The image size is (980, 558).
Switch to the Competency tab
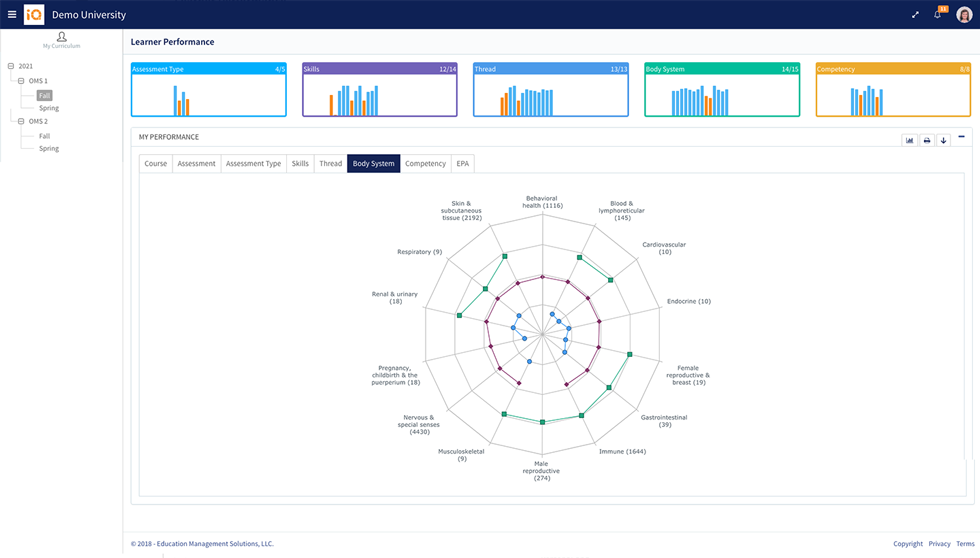(x=425, y=163)
